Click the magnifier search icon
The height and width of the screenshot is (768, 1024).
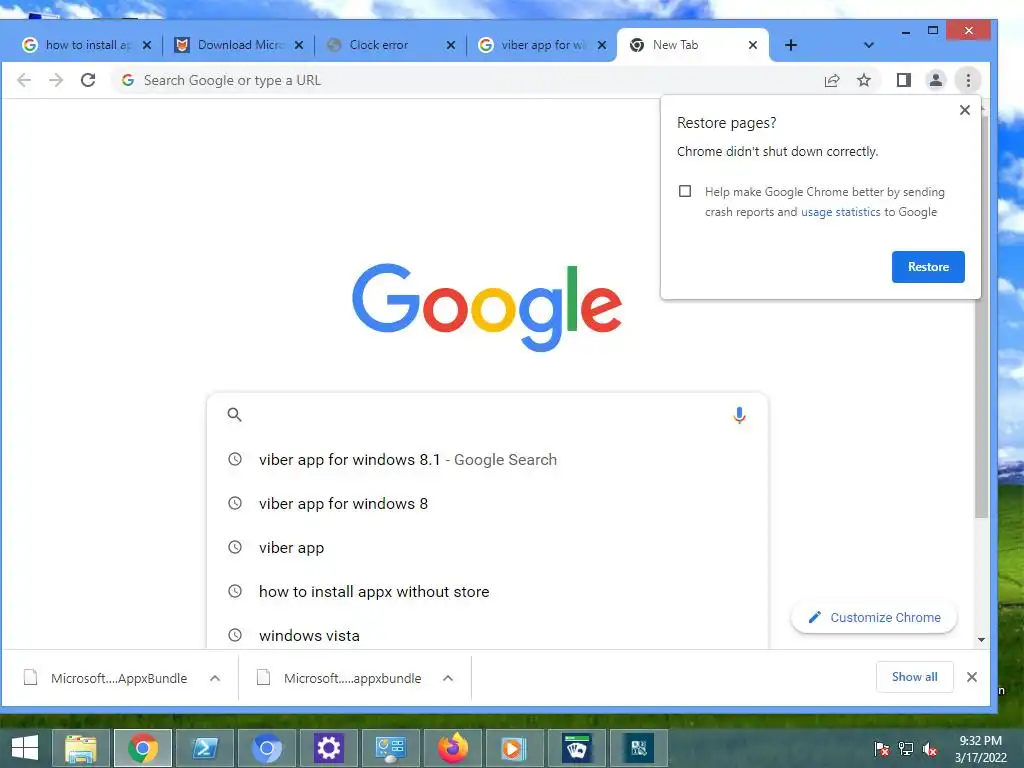234,415
